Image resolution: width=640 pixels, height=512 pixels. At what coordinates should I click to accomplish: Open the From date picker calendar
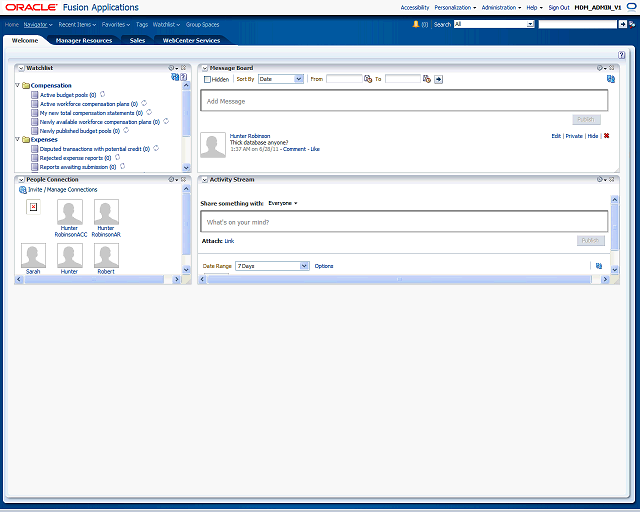368,79
